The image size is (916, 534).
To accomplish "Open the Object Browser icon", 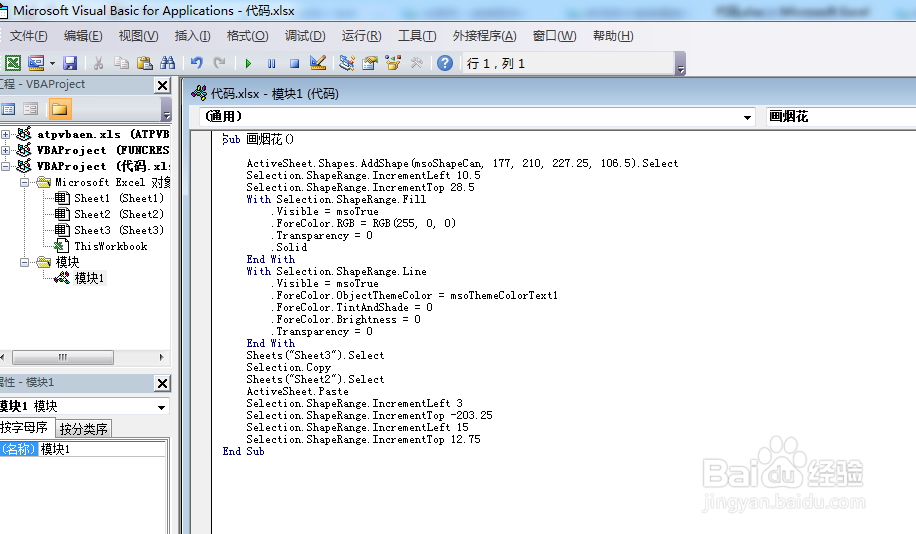I will click(393, 63).
